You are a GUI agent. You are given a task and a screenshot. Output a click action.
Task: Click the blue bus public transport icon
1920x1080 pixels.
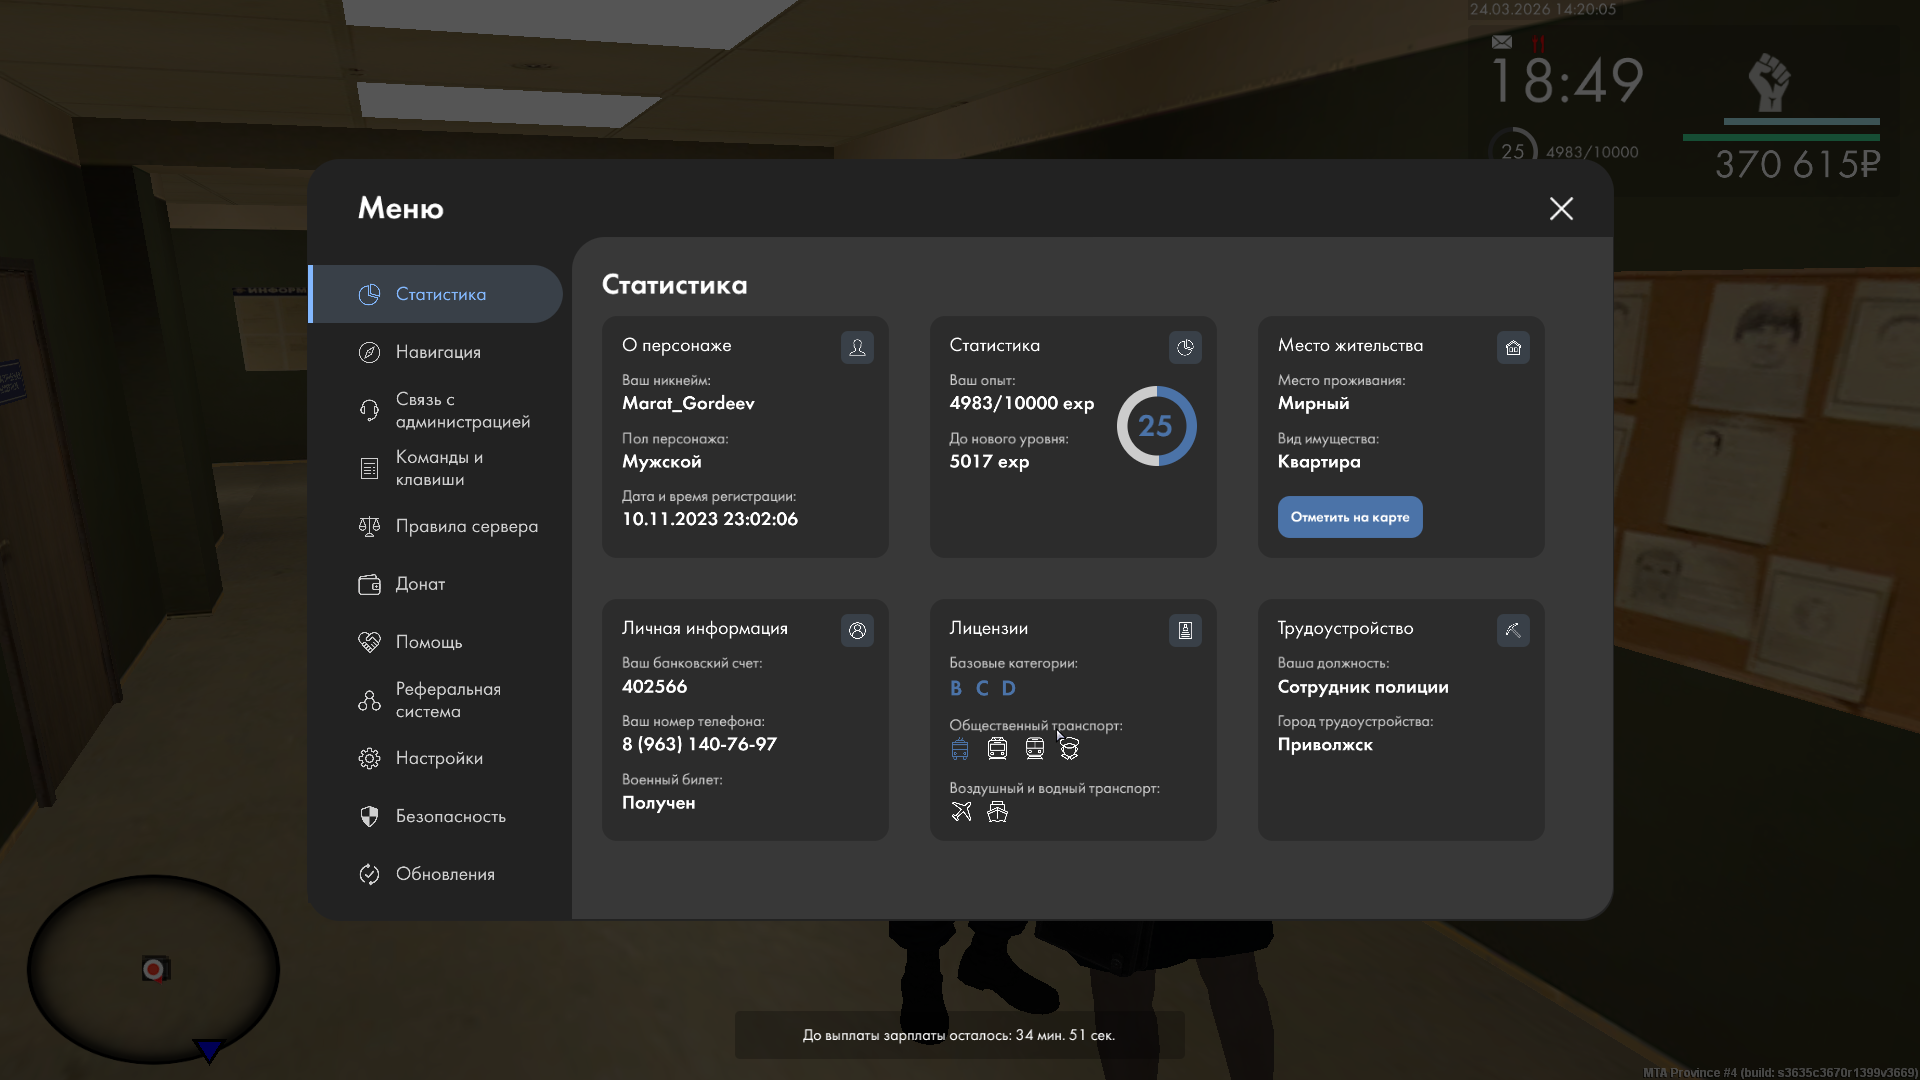[960, 748]
